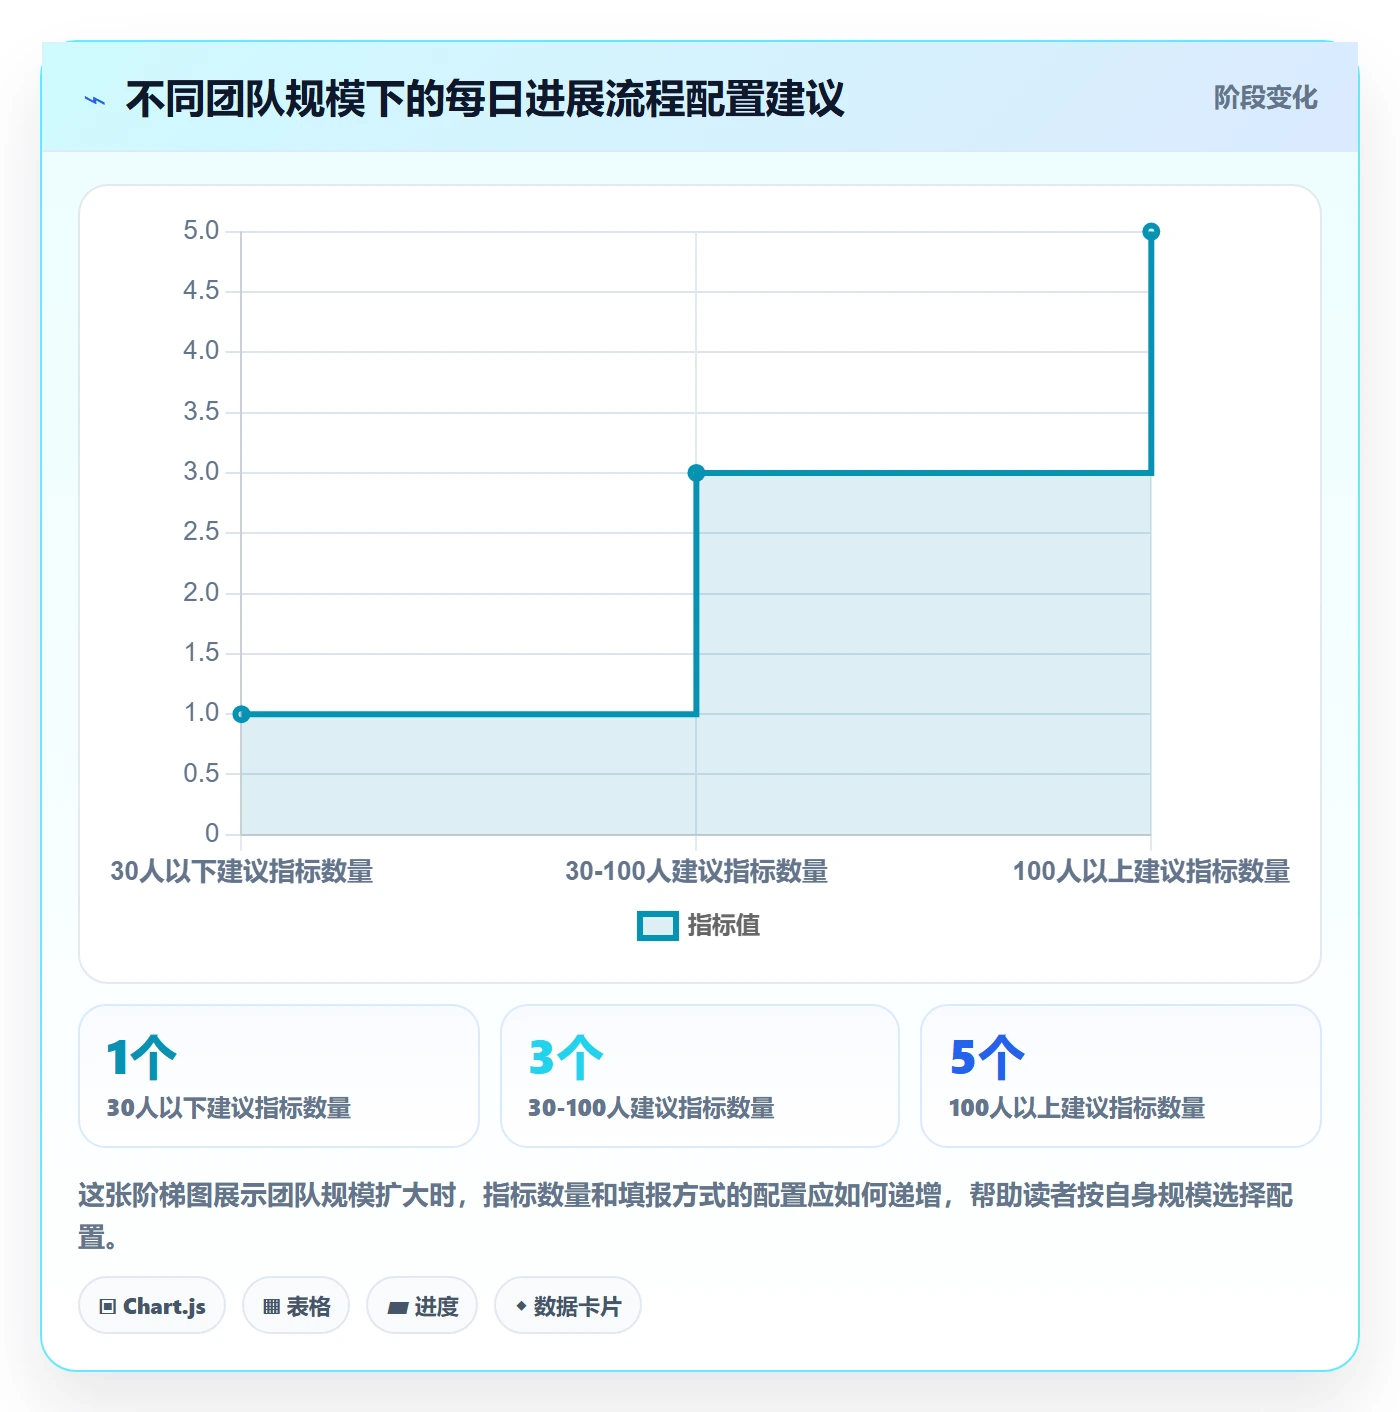Click the card caption 100人以上建议指标数量
The width and height of the screenshot is (1400, 1412).
pyautogui.click(x=1077, y=1108)
